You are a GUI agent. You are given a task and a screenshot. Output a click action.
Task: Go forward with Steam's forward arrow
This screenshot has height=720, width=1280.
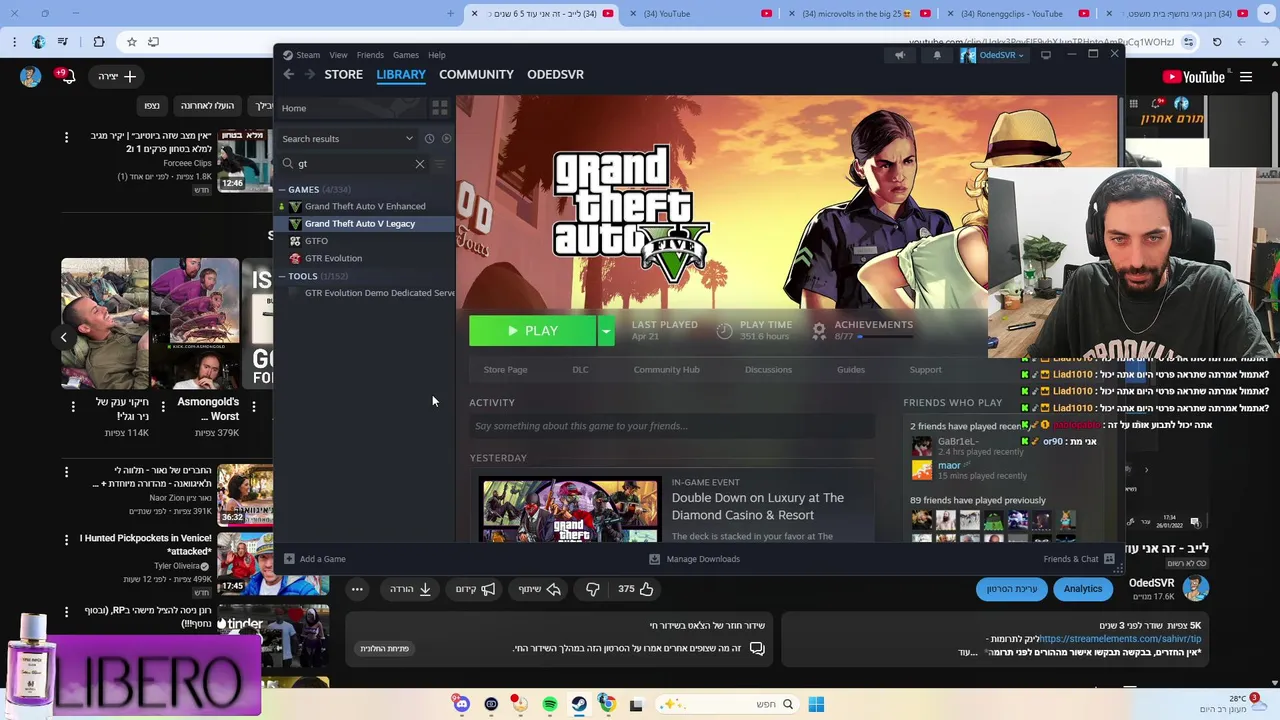click(310, 74)
